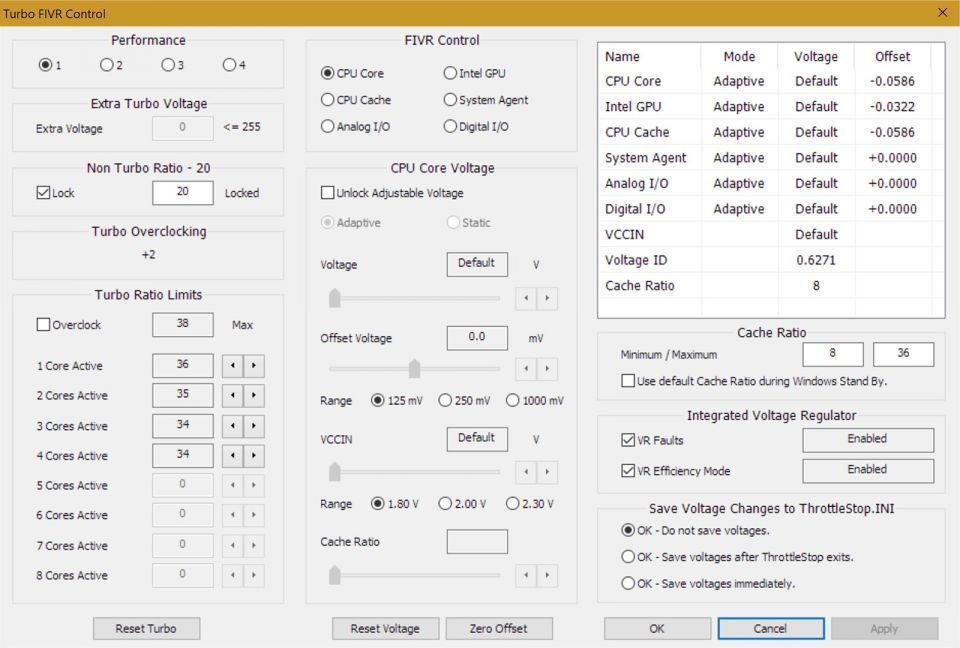This screenshot has height=648, width=960.
Task: Click the Cache Ratio Maximum input field
Action: pyautogui.click(x=903, y=353)
